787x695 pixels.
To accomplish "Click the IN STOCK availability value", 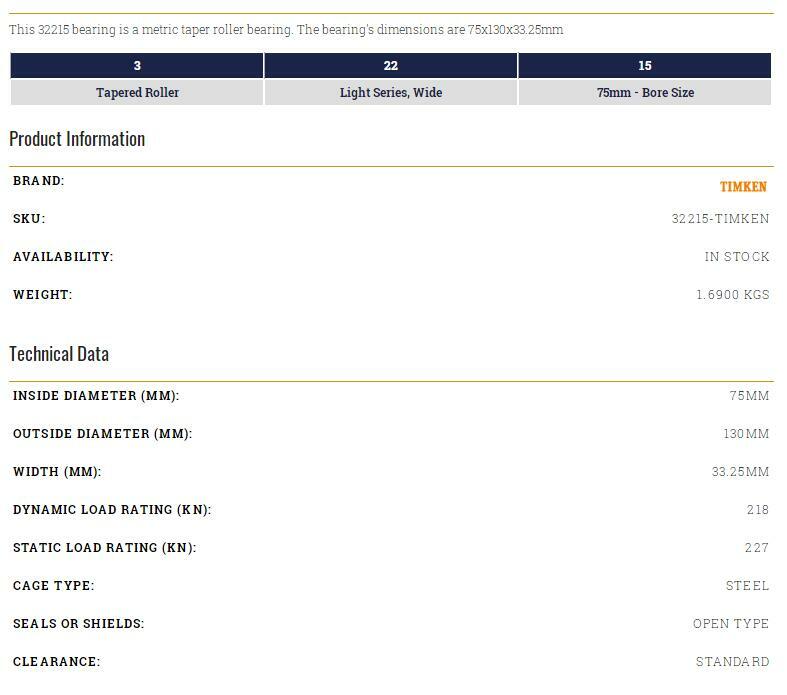I will point(737,257).
